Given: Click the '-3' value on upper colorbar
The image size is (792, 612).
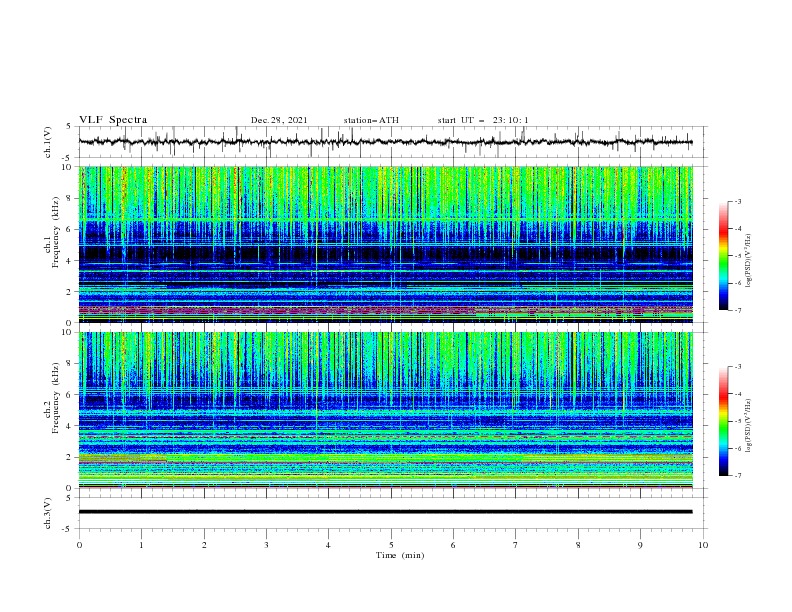Looking at the screenshot, I should (x=737, y=201).
